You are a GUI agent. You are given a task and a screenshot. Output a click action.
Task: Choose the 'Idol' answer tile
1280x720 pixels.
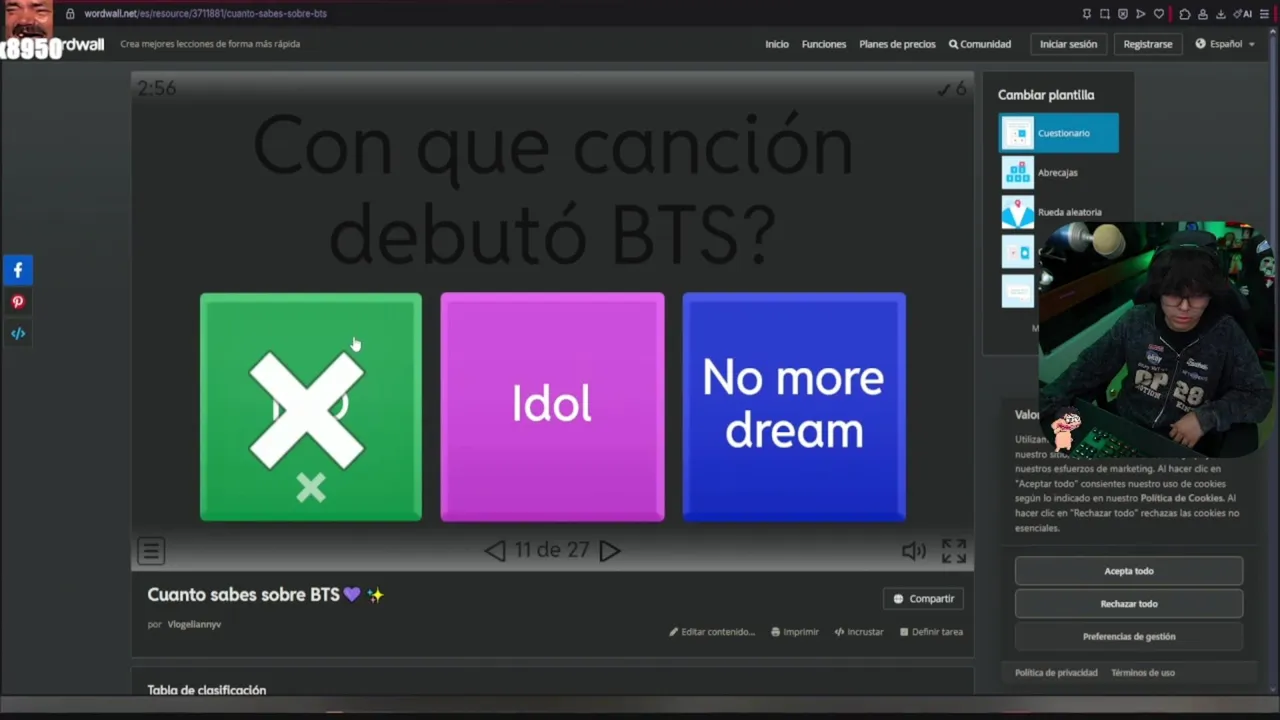[552, 407]
